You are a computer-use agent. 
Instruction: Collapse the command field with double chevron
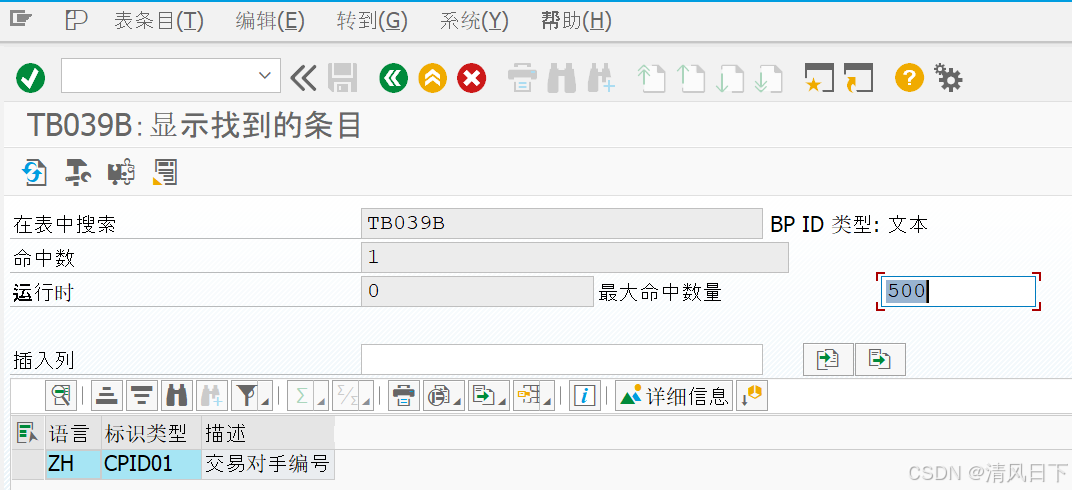click(x=304, y=78)
